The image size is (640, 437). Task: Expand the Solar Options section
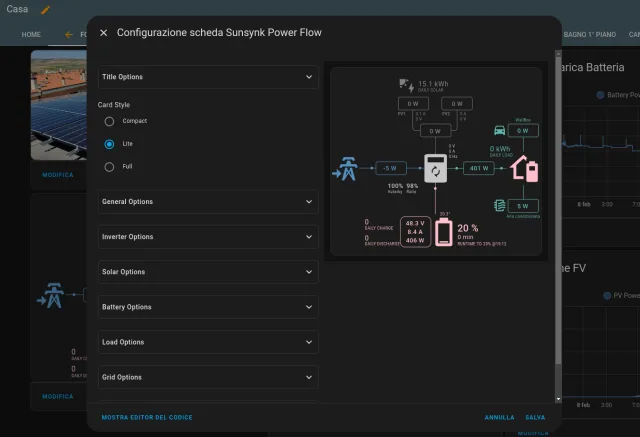tap(208, 272)
